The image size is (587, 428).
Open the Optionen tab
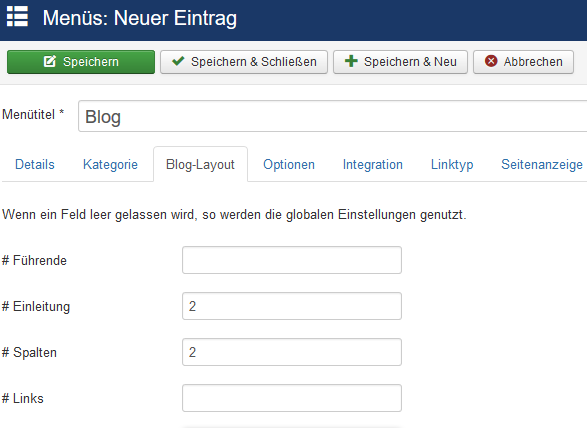point(289,164)
